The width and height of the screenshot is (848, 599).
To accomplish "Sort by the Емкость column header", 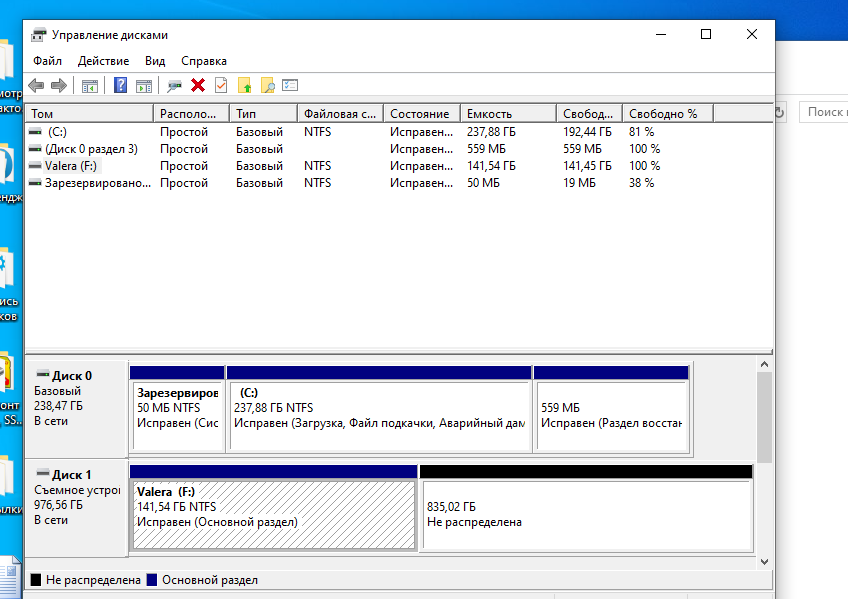I will click(x=508, y=114).
